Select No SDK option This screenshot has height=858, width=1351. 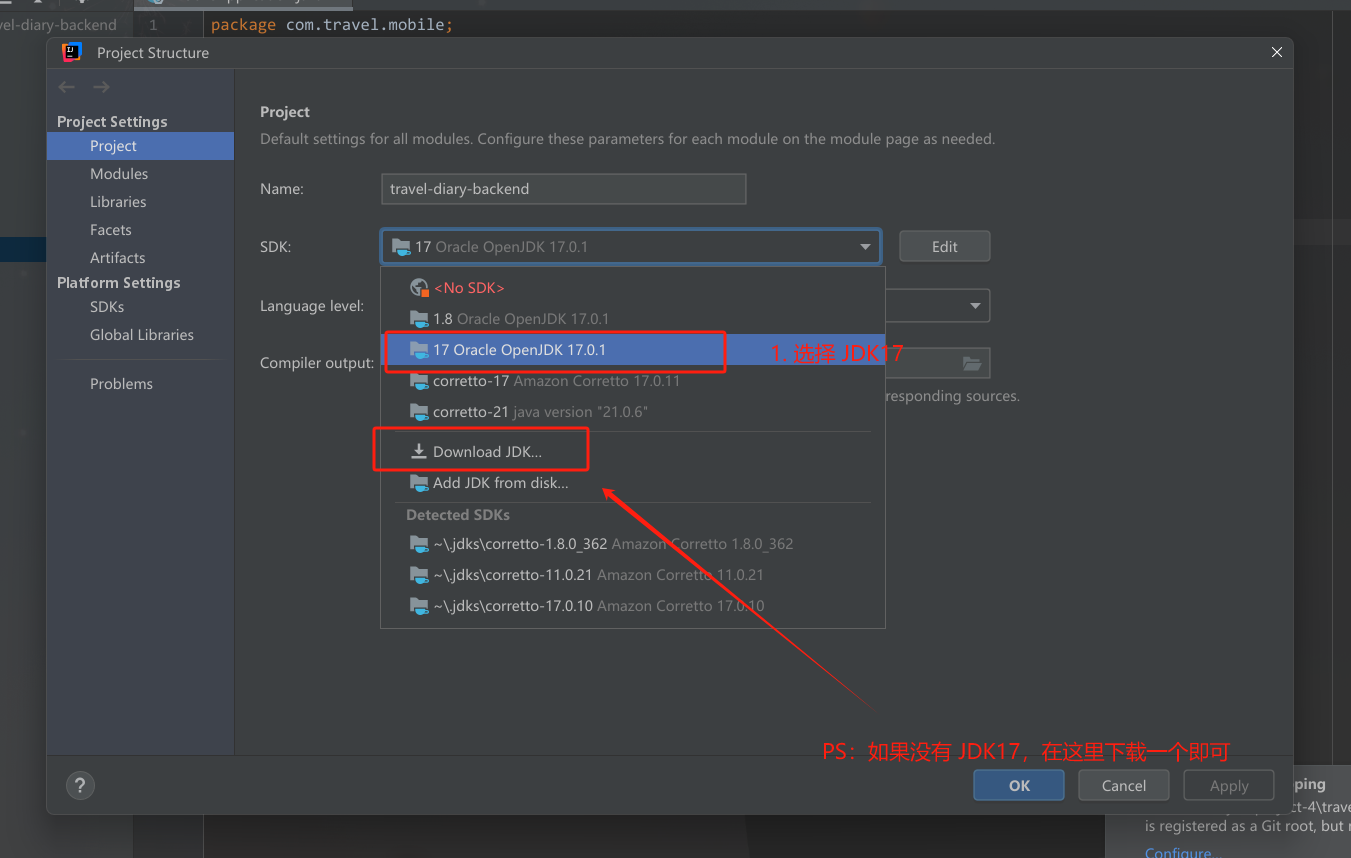point(633,288)
